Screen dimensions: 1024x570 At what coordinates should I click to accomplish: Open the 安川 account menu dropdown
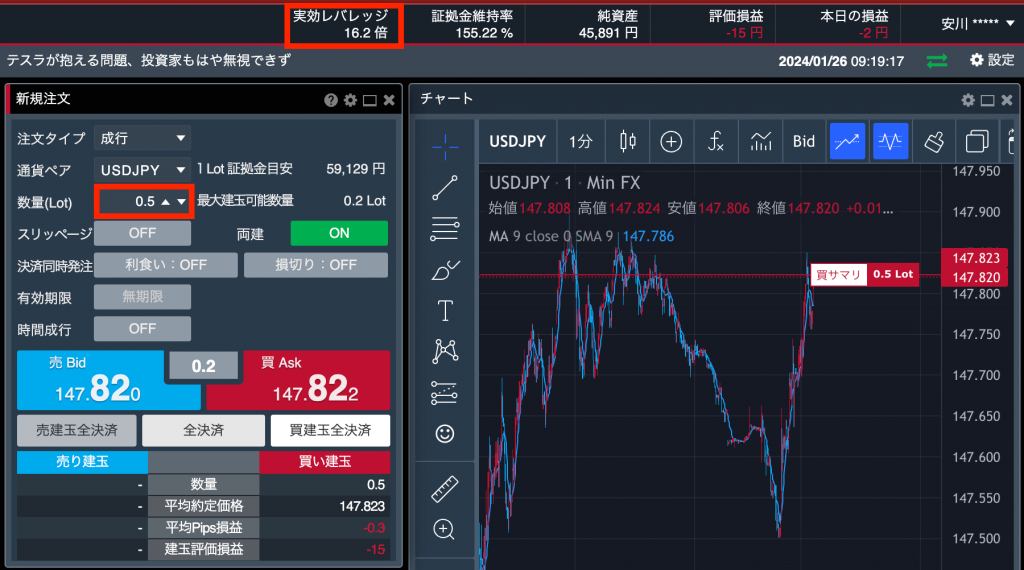[x=977, y=23]
